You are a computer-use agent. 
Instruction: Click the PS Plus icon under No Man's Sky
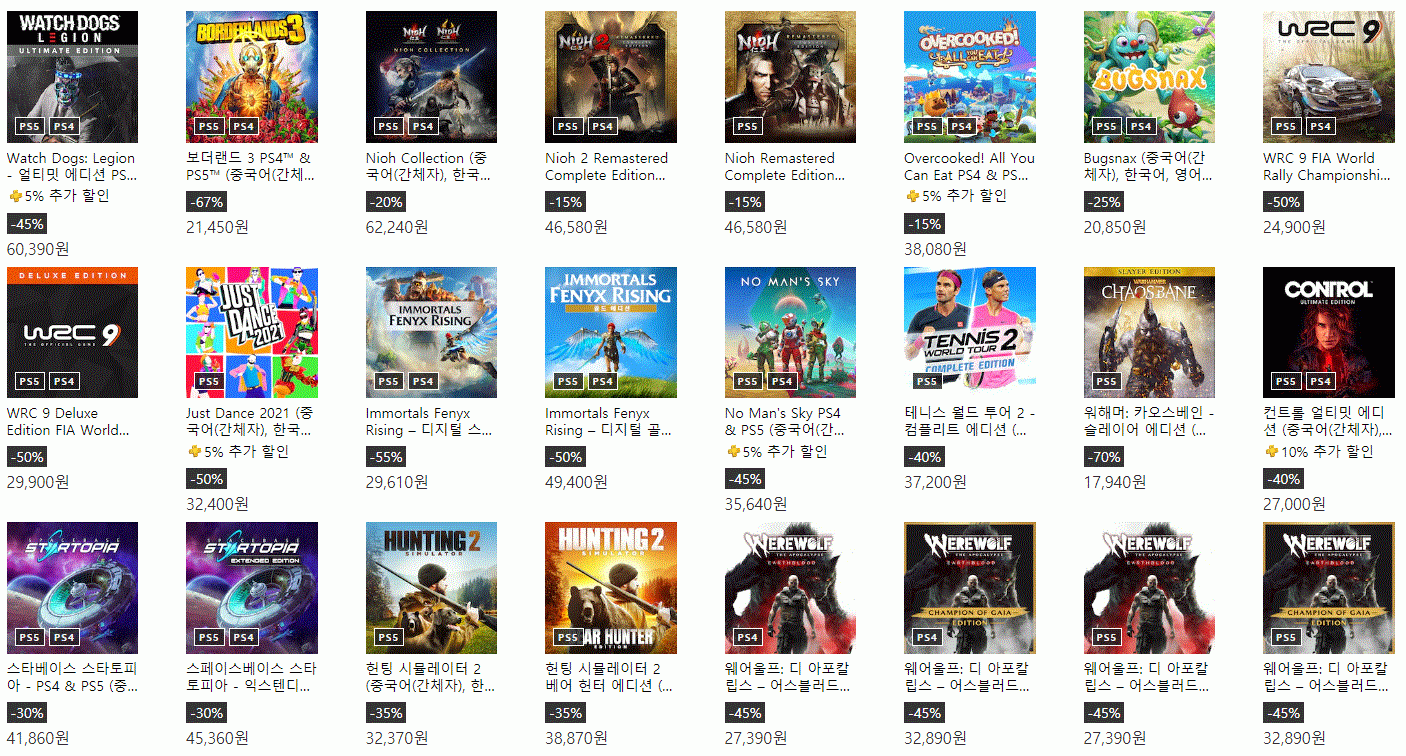click(732, 451)
